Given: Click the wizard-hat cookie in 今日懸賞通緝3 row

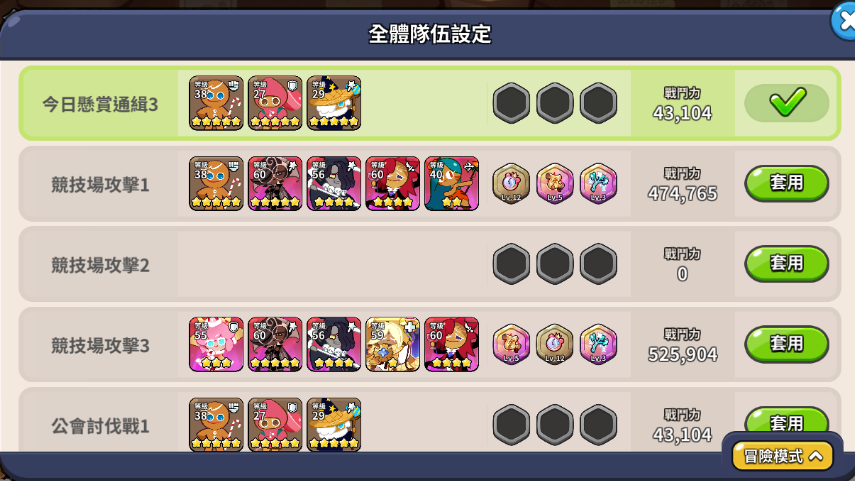Looking at the screenshot, I should [334, 103].
